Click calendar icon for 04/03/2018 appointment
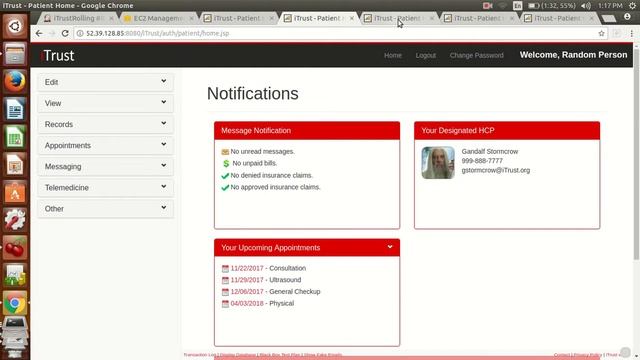The image size is (640, 360). pyautogui.click(x=225, y=304)
